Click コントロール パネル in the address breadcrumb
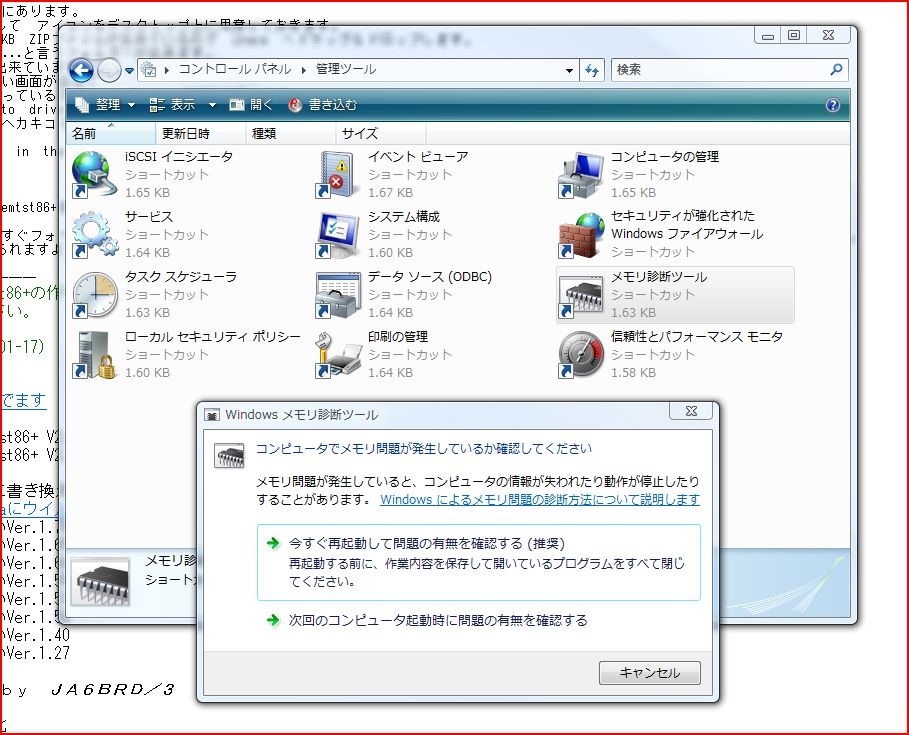The image size is (909, 735). tap(235, 70)
